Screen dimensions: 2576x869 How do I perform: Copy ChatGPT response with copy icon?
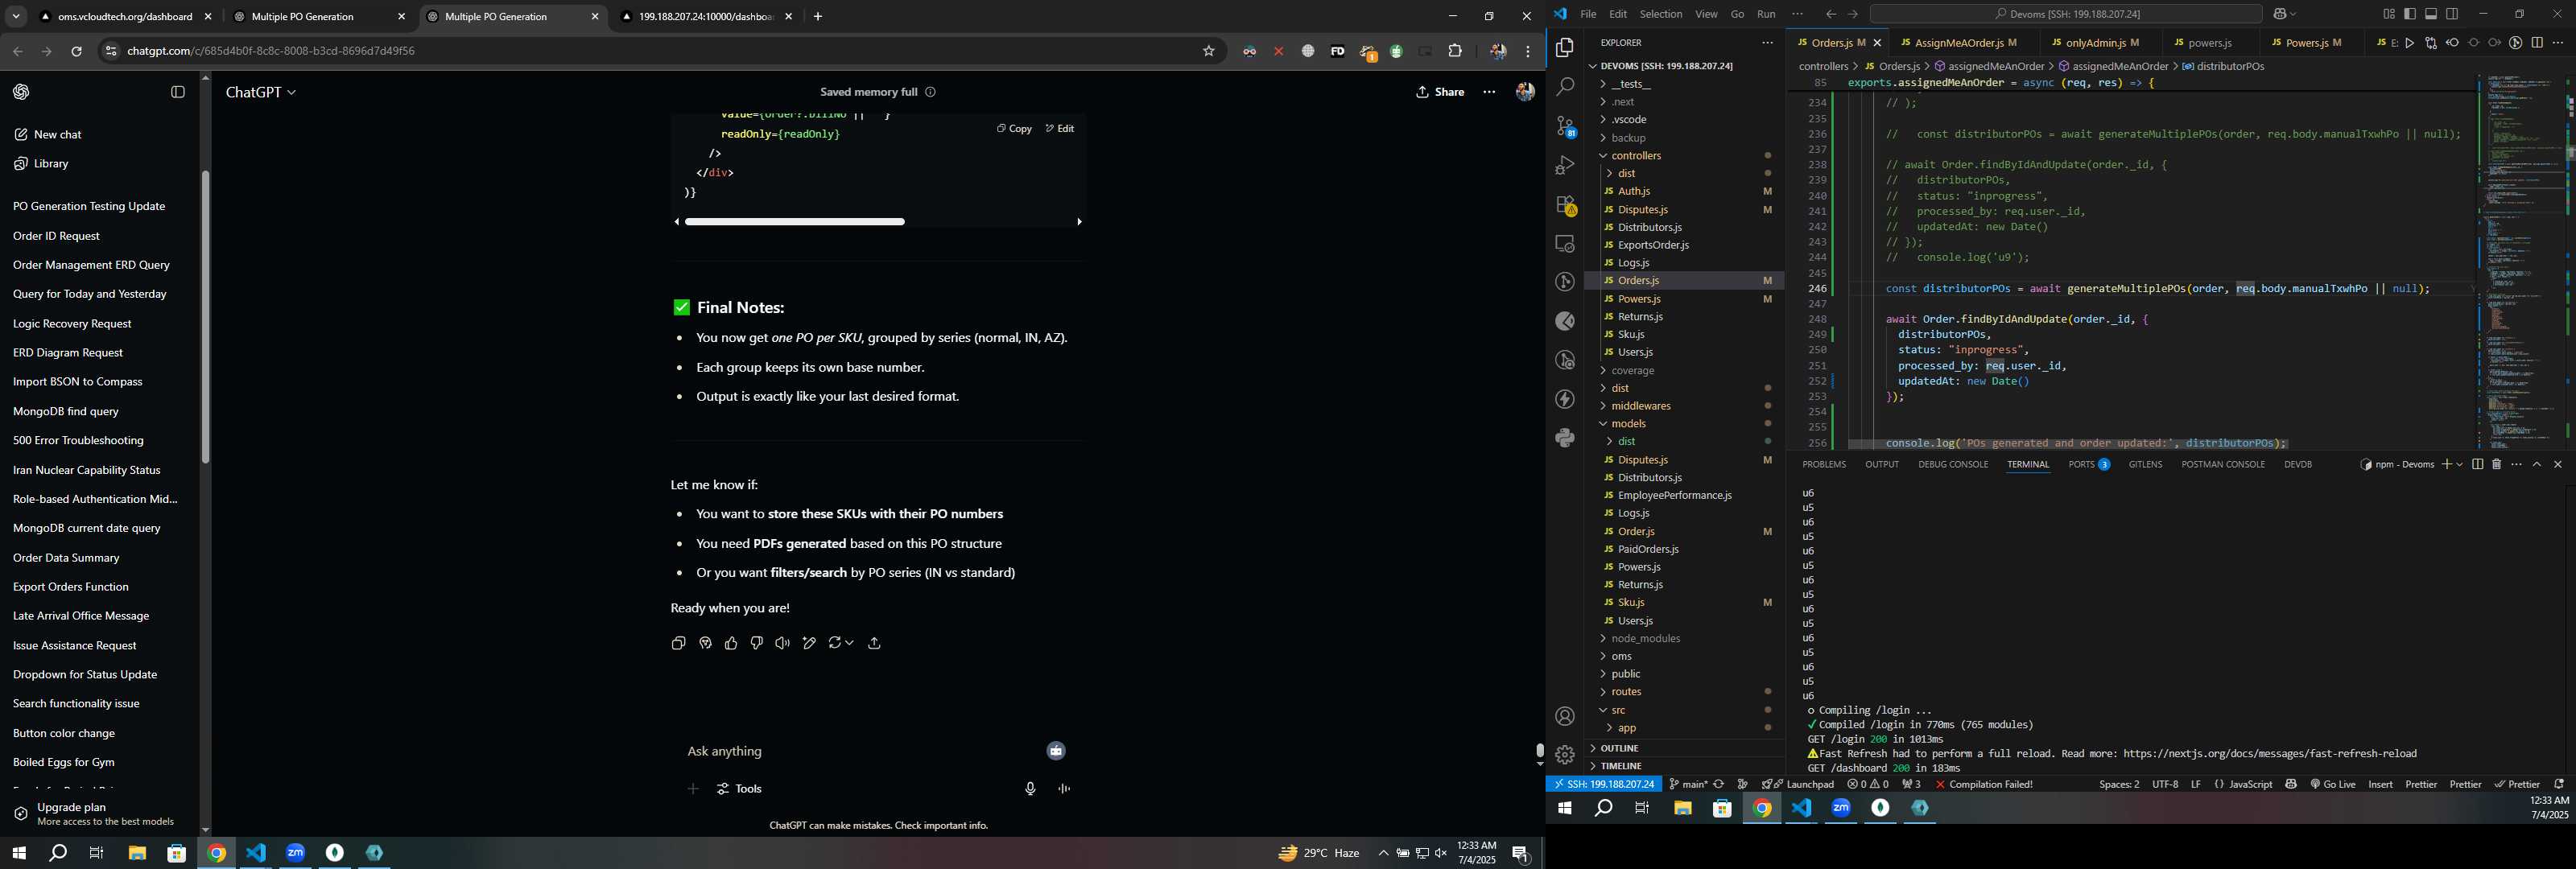point(678,643)
